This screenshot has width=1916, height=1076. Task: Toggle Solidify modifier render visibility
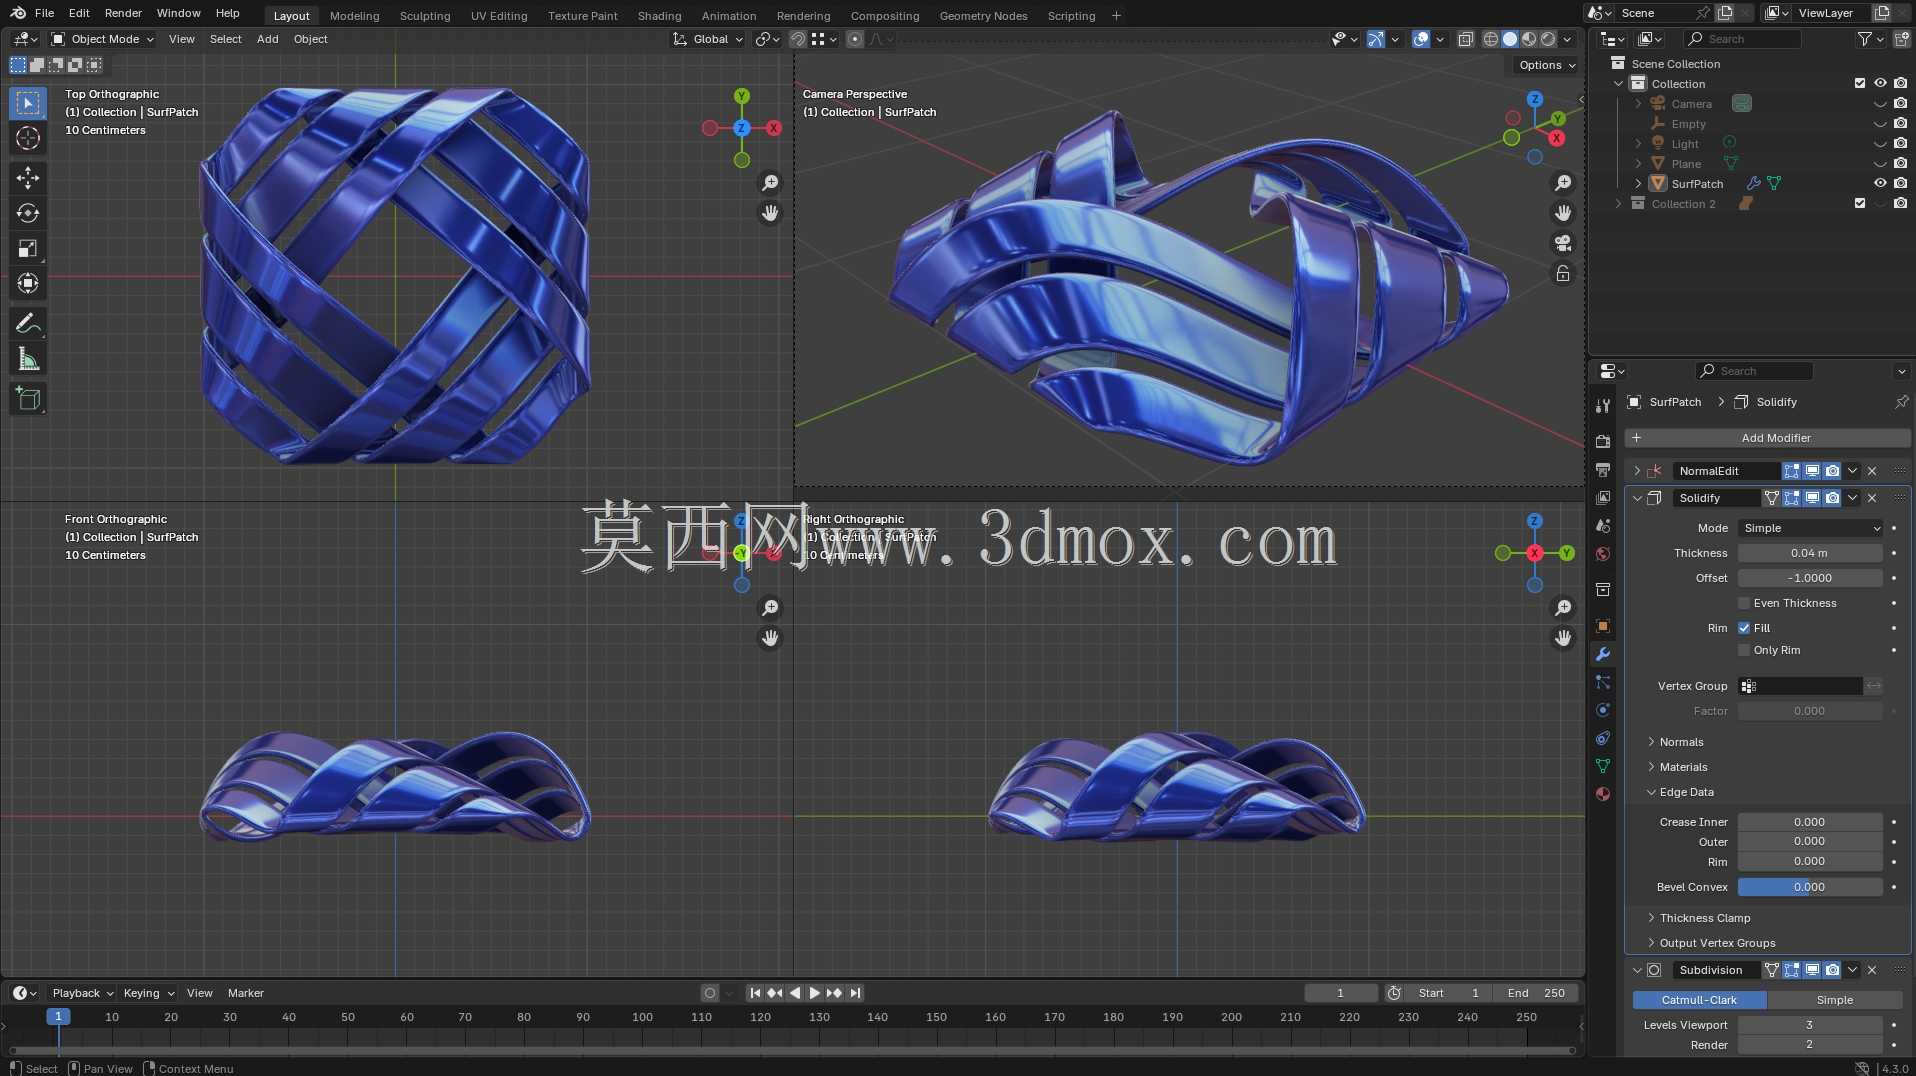pos(1832,498)
